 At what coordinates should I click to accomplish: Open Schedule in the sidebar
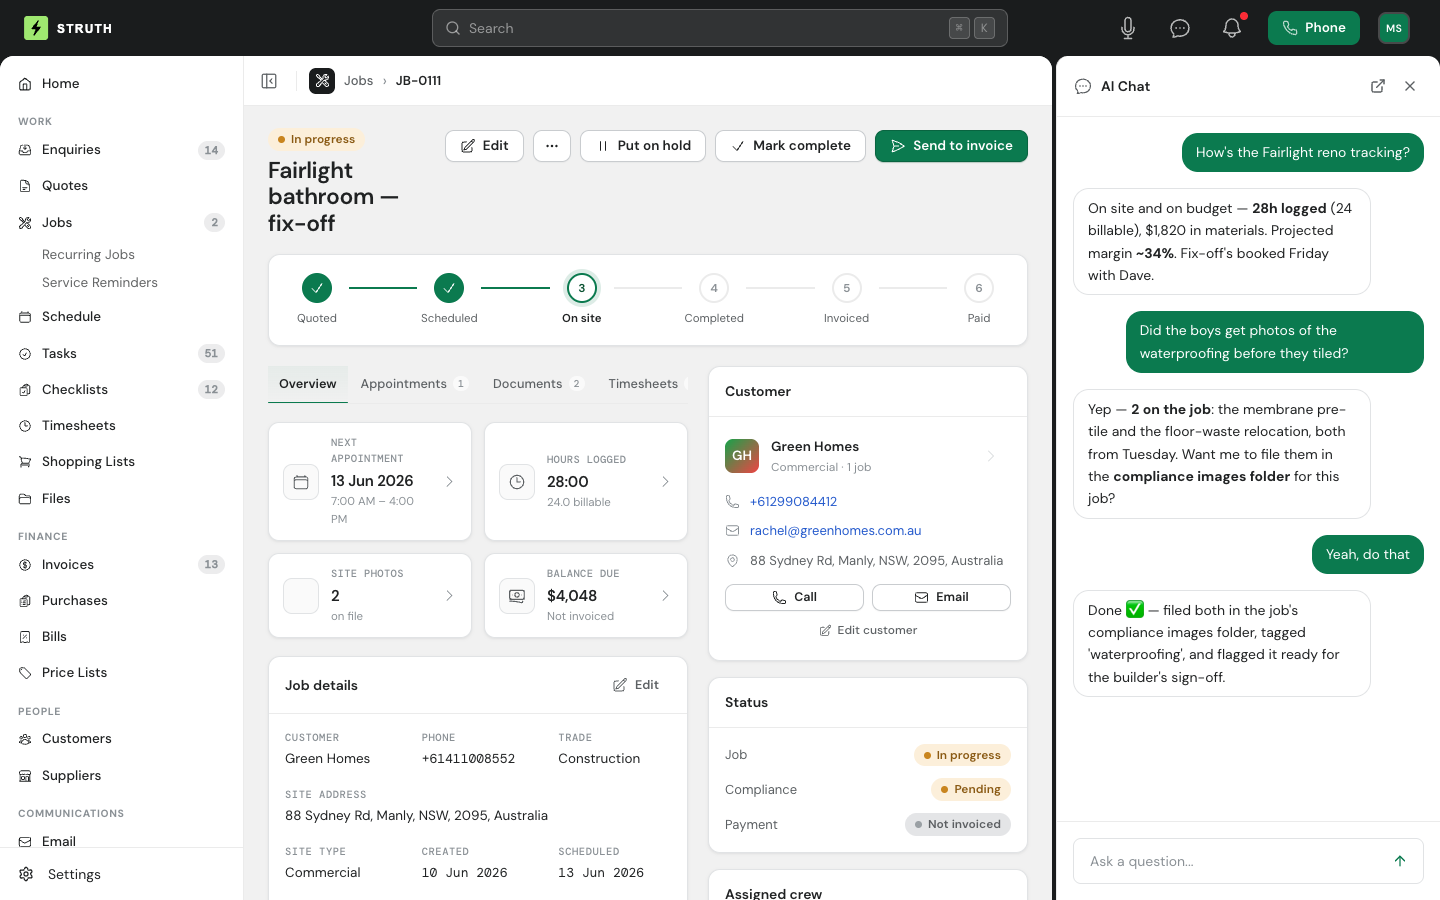(x=121, y=317)
